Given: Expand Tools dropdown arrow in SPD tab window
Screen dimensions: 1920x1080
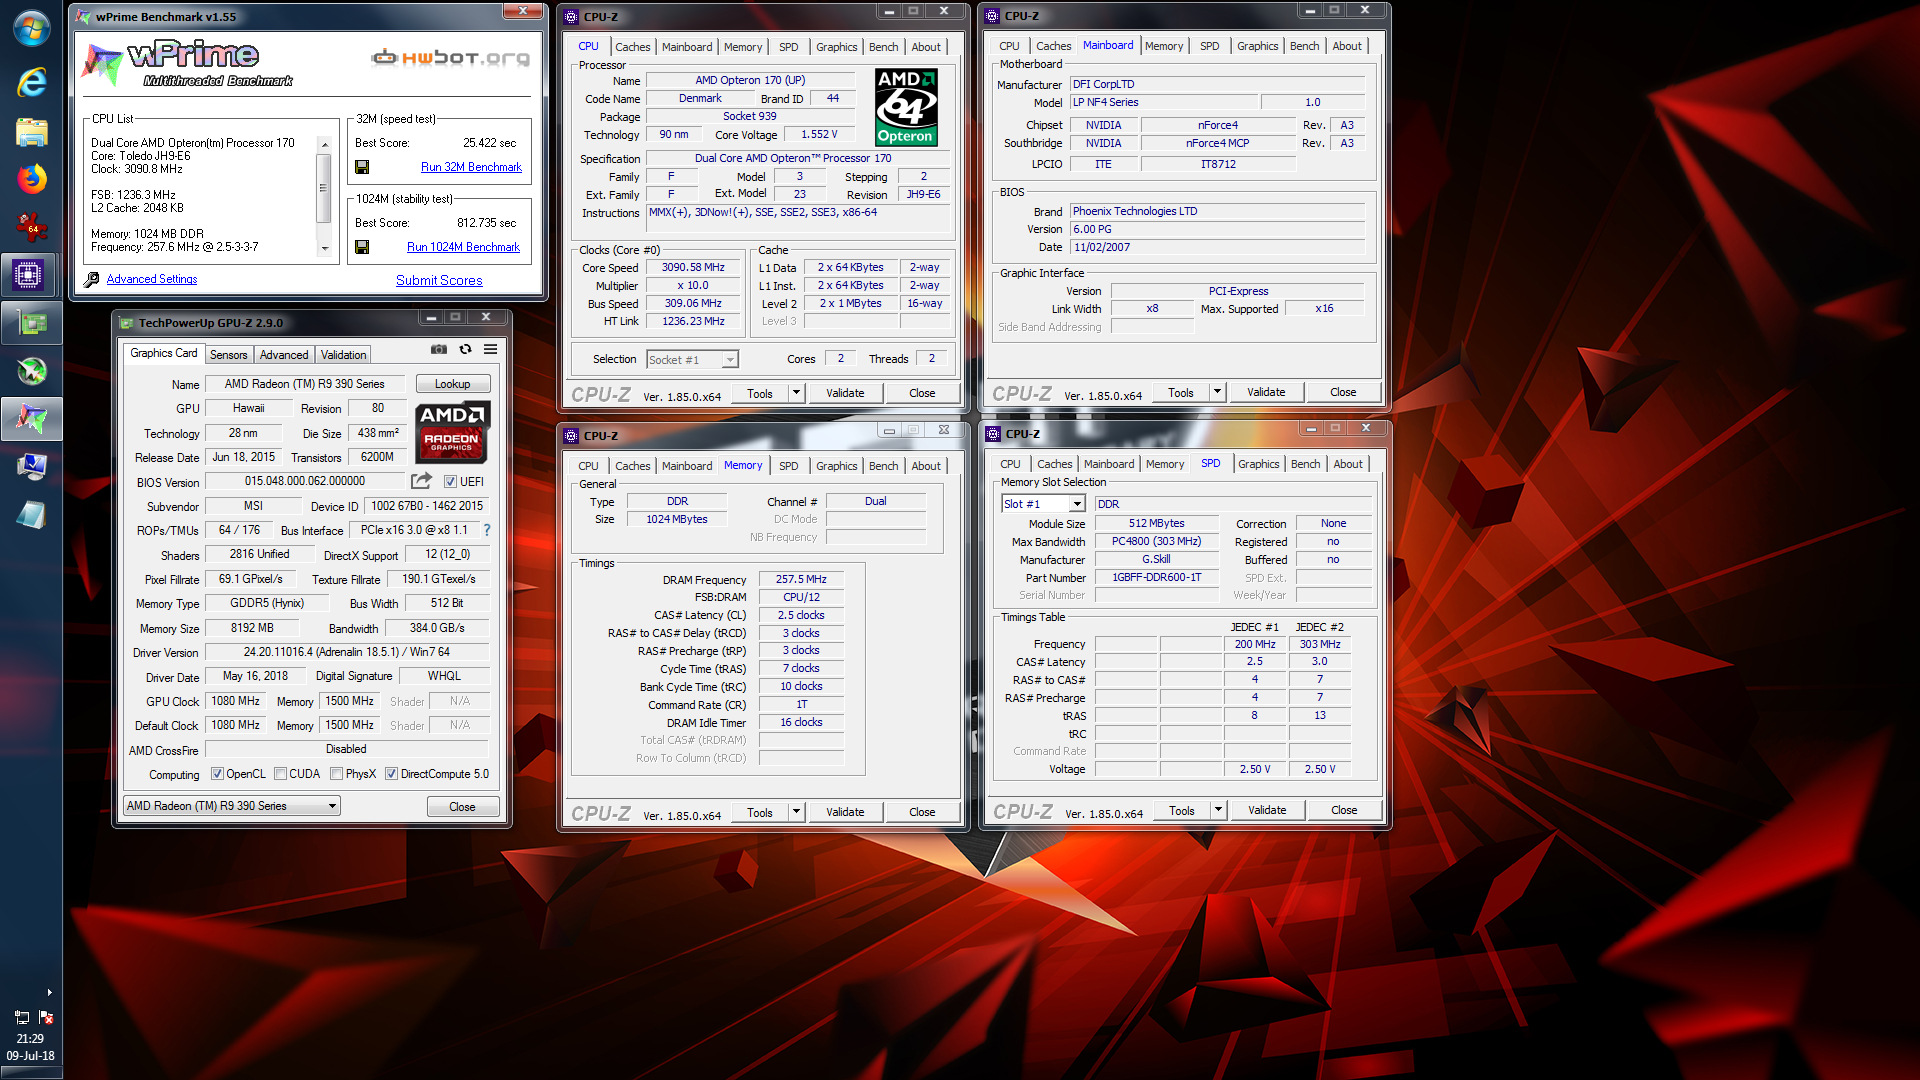Looking at the screenshot, I should point(1218,810).
